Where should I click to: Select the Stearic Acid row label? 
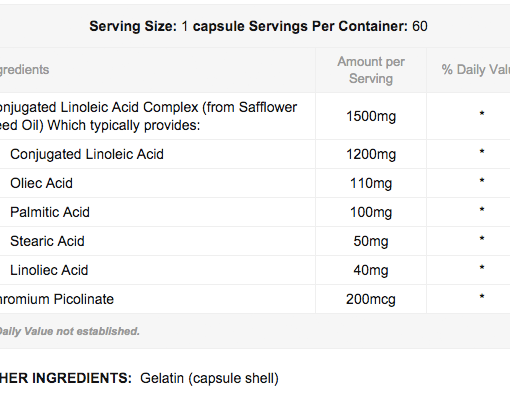coord(47,241)
